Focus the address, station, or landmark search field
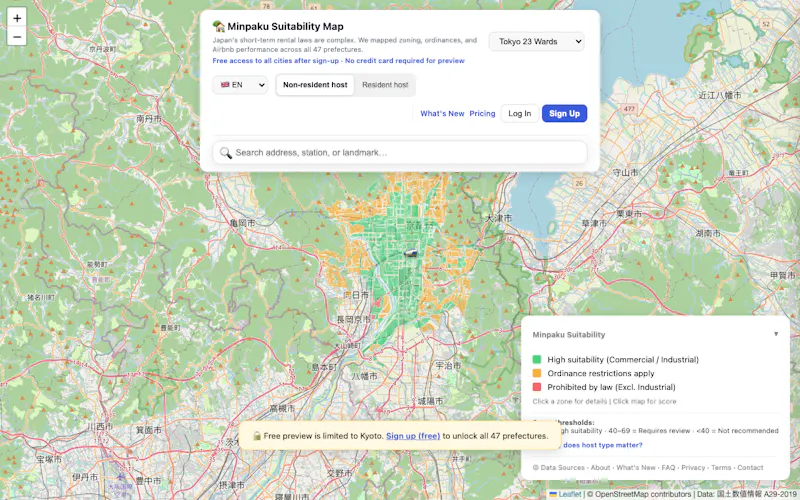Viewport: 800px width, 500px height. (x=399, y=153)
